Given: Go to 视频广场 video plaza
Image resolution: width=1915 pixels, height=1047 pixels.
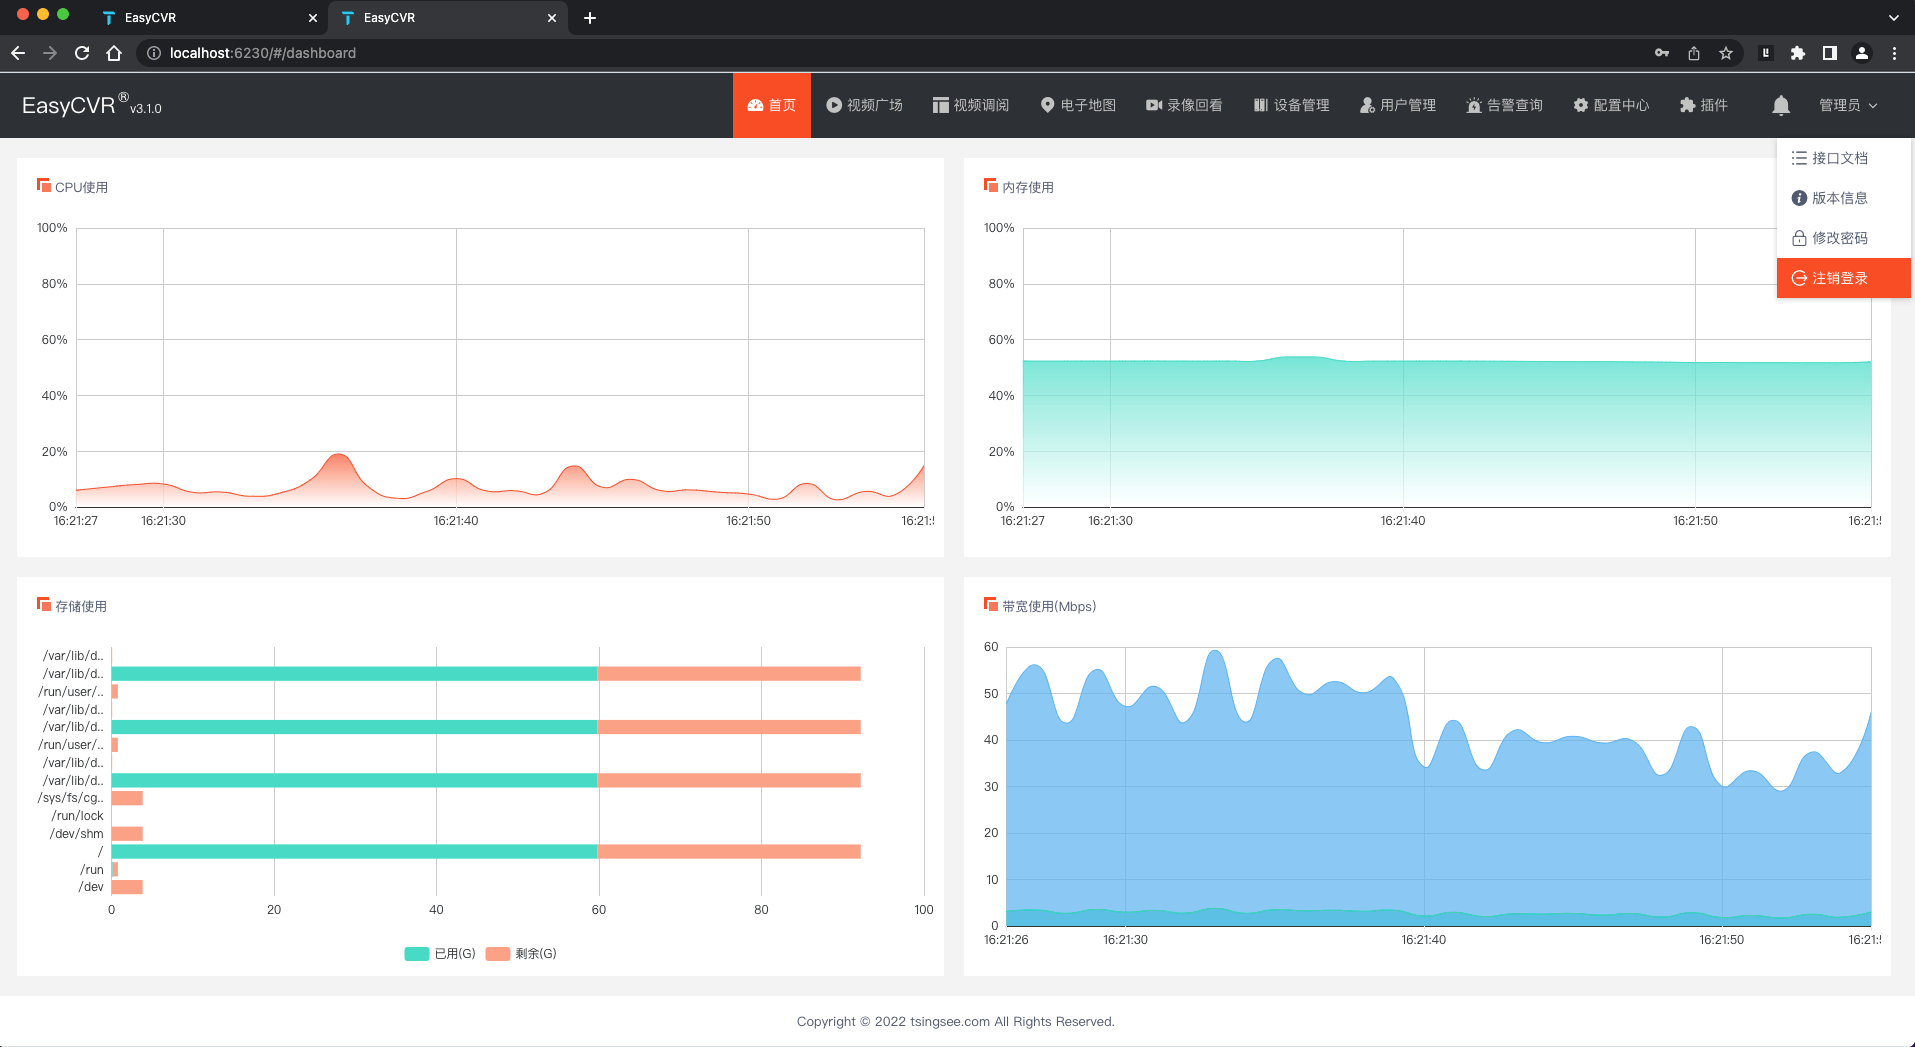Looking at the screenshot, I should pos(864,105).
